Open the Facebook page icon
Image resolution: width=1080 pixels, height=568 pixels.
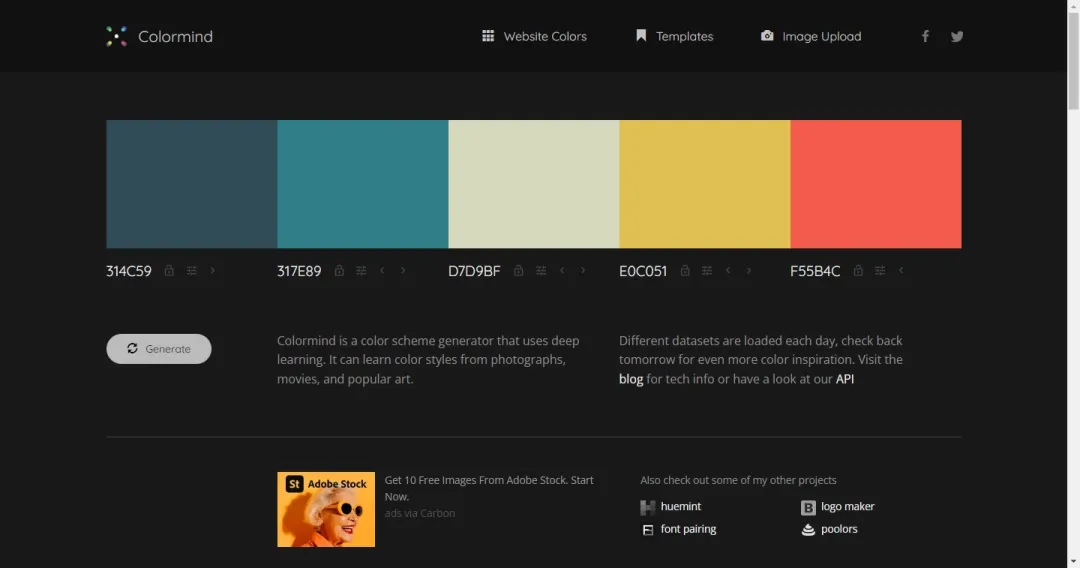(925, 36)
